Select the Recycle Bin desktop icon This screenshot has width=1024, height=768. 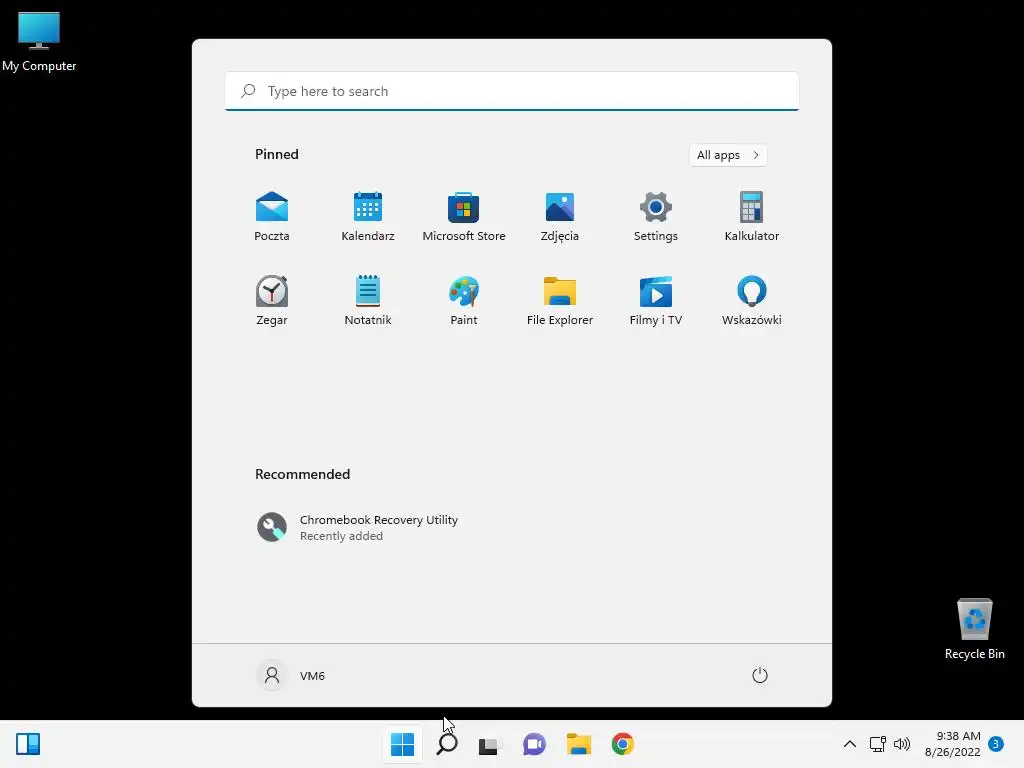coord(974,629)
